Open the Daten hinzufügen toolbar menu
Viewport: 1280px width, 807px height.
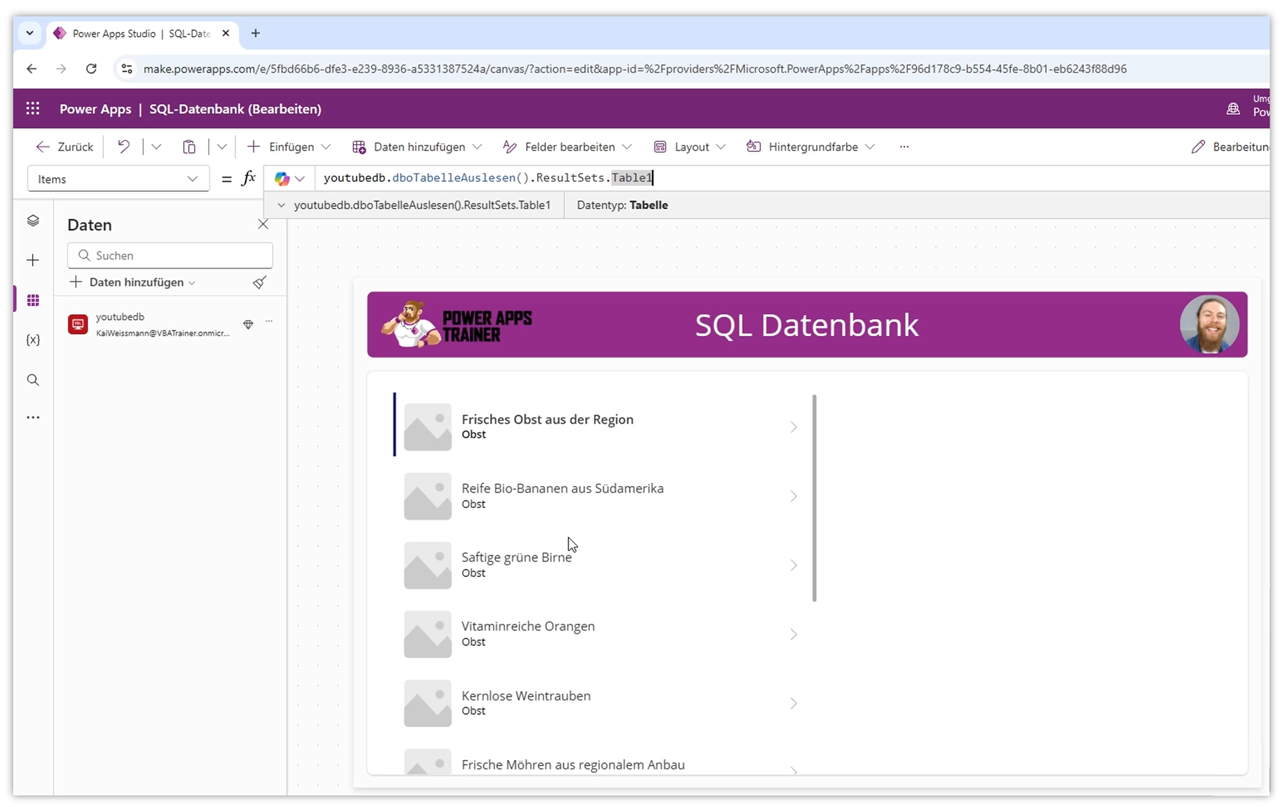417,147
